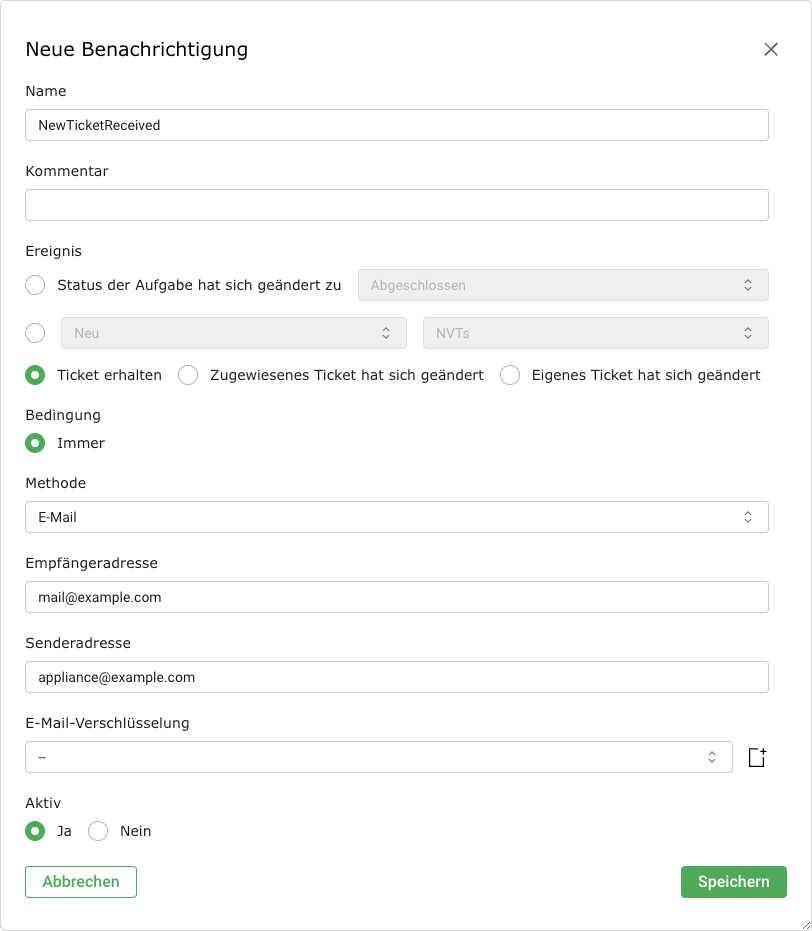This screenshot has width=812, height=931.
Task: Select the Immer condition
Action: 35,443
